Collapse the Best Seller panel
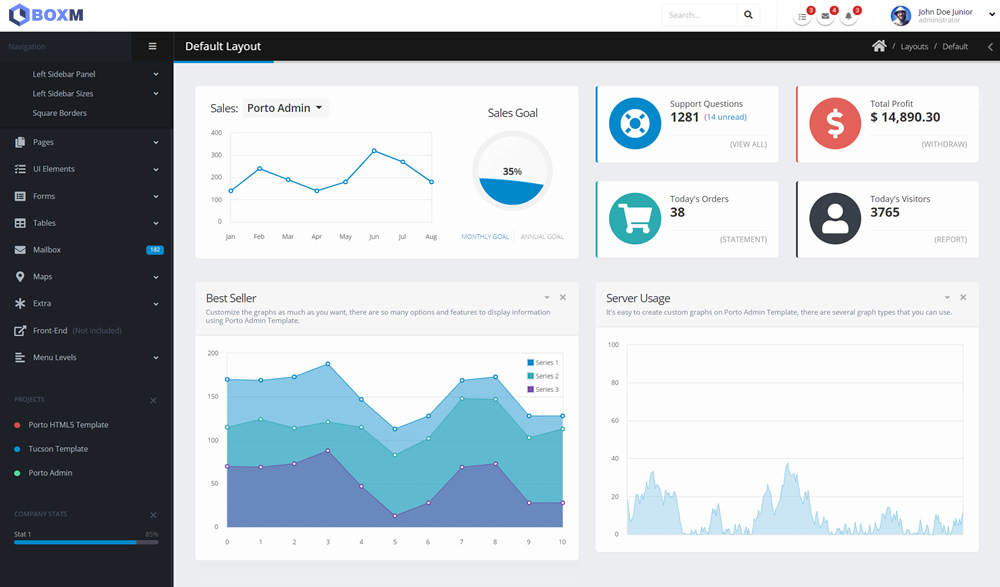Screen dimensions: 1000x587 547,298
